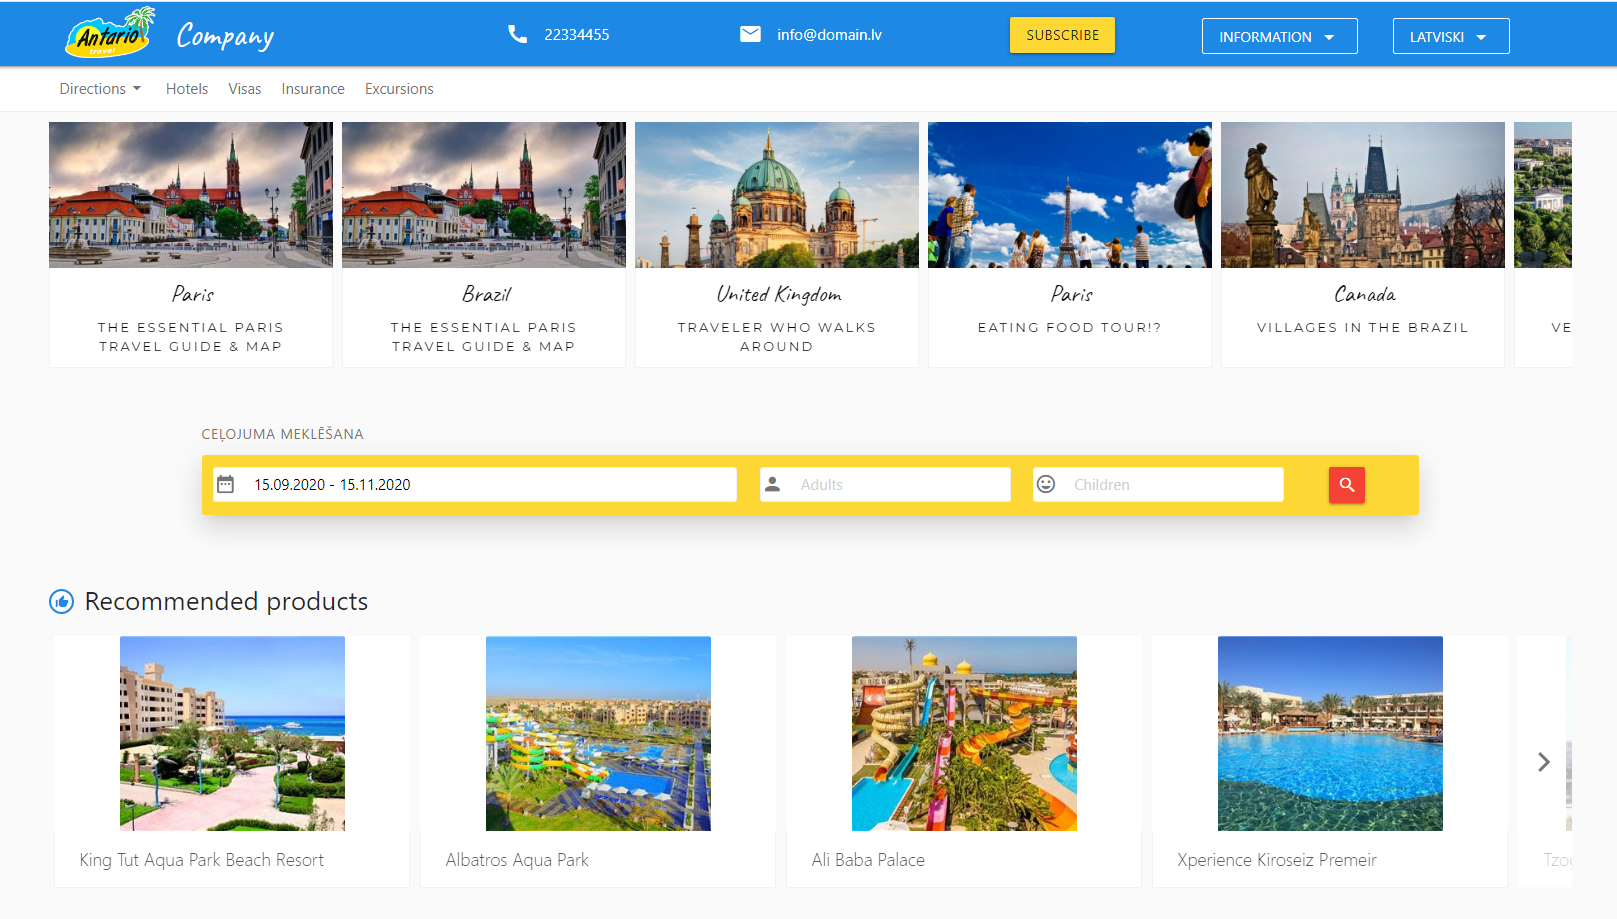
Task: Click the circular icon beside Recommended products
Action: point(61,601)
